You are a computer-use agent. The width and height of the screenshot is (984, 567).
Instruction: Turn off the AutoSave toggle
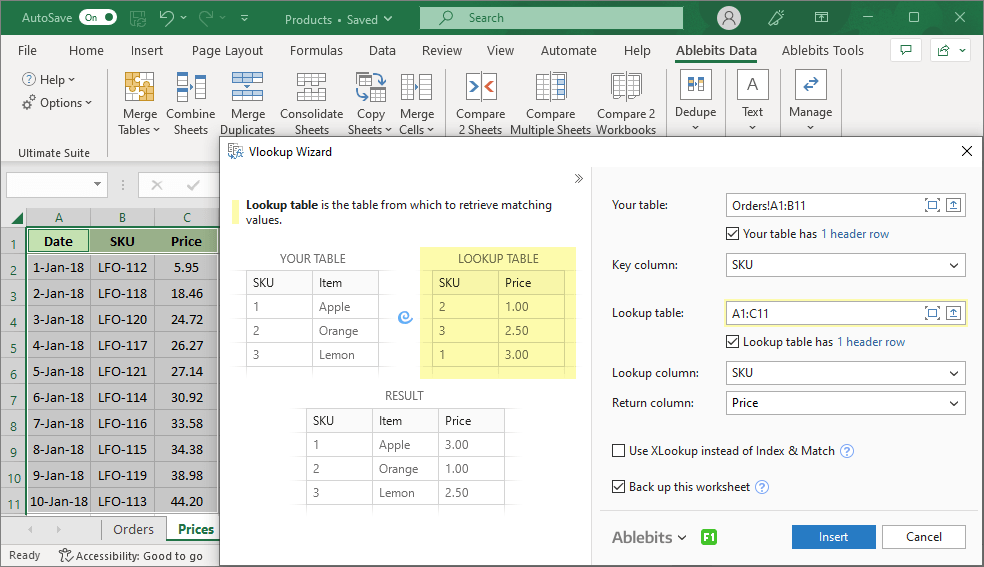pyautogui.click(x=97, y=18)
